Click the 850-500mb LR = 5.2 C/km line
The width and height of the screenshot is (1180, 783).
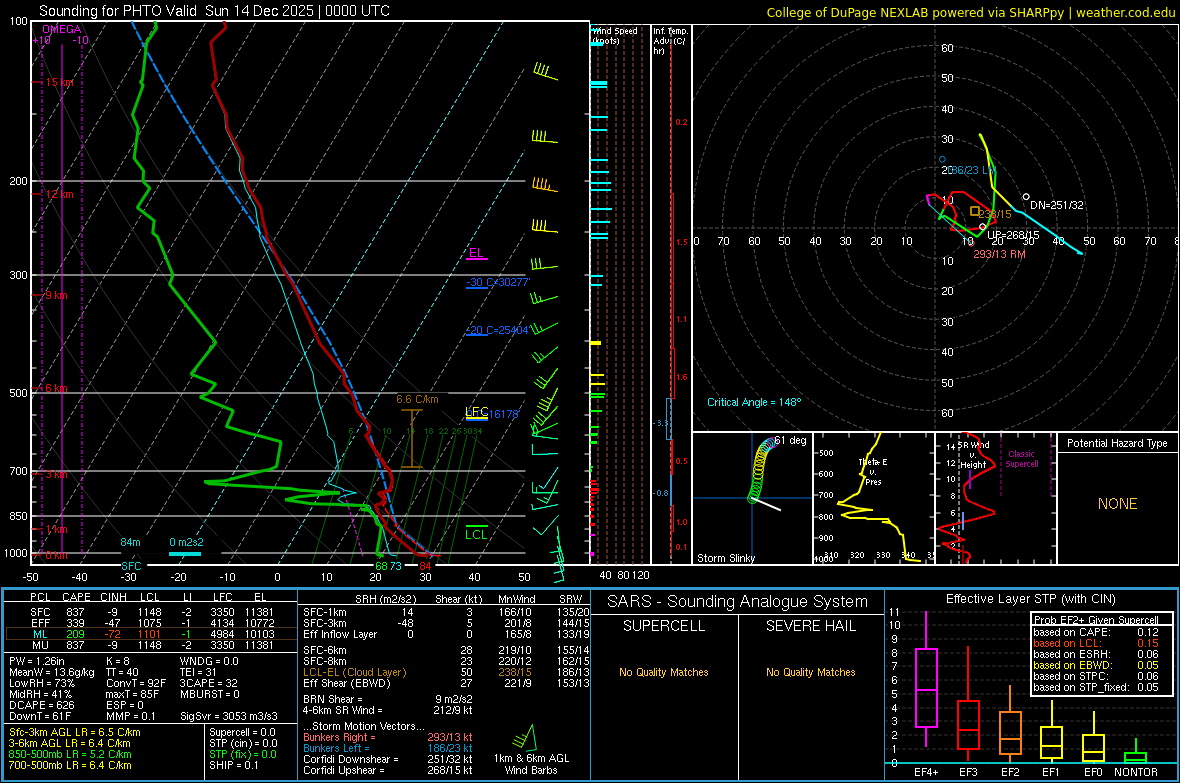(x=70, y=754)
